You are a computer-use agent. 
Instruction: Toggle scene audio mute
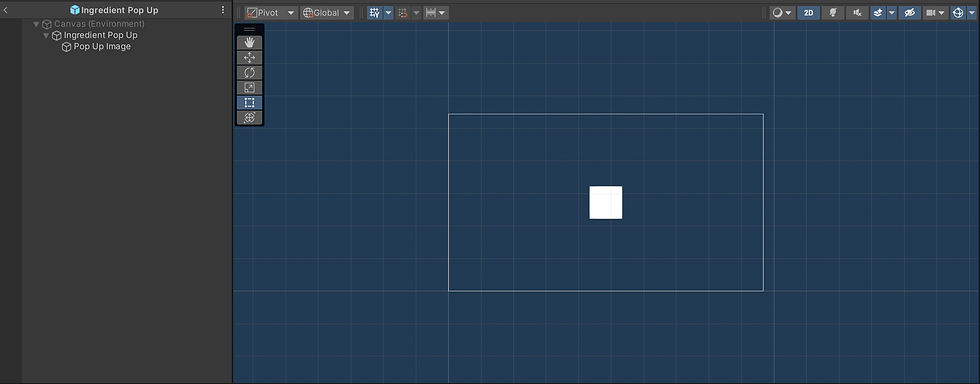coord(857,13)
